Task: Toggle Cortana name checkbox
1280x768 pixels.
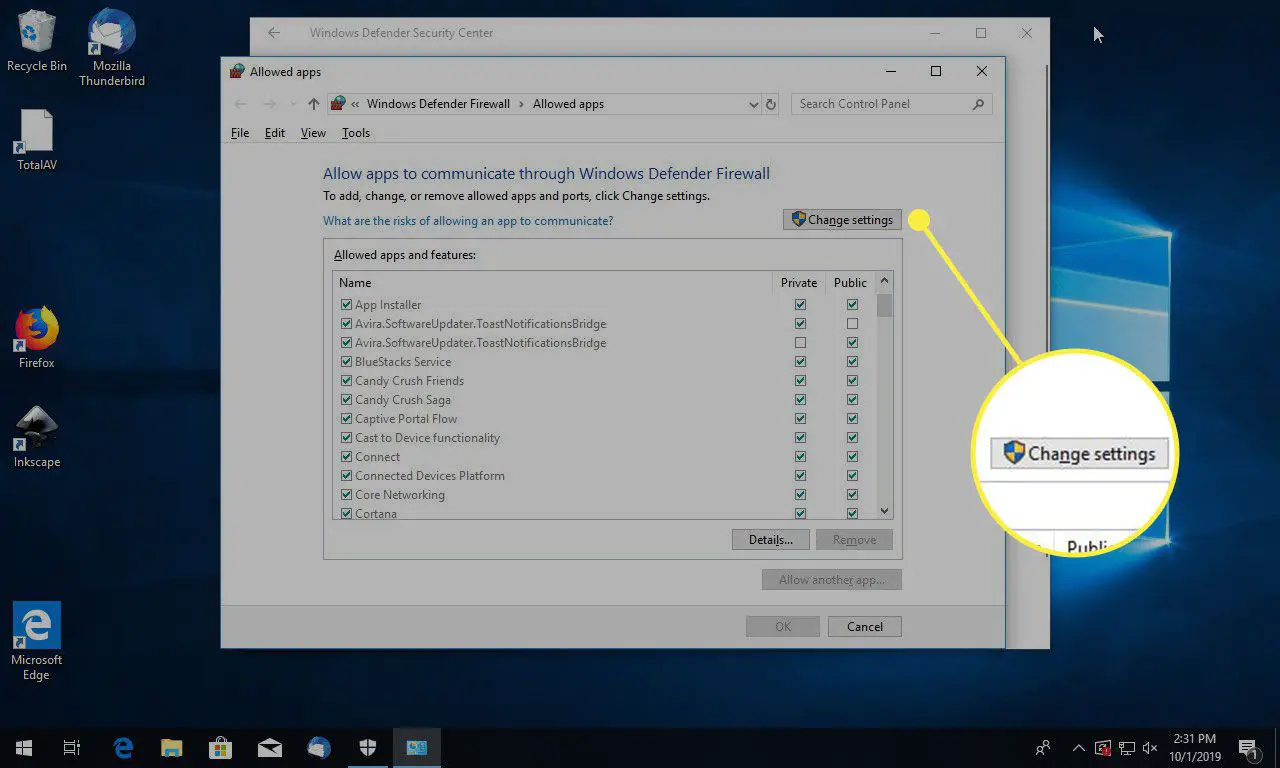Action: (x=346, y=514)
